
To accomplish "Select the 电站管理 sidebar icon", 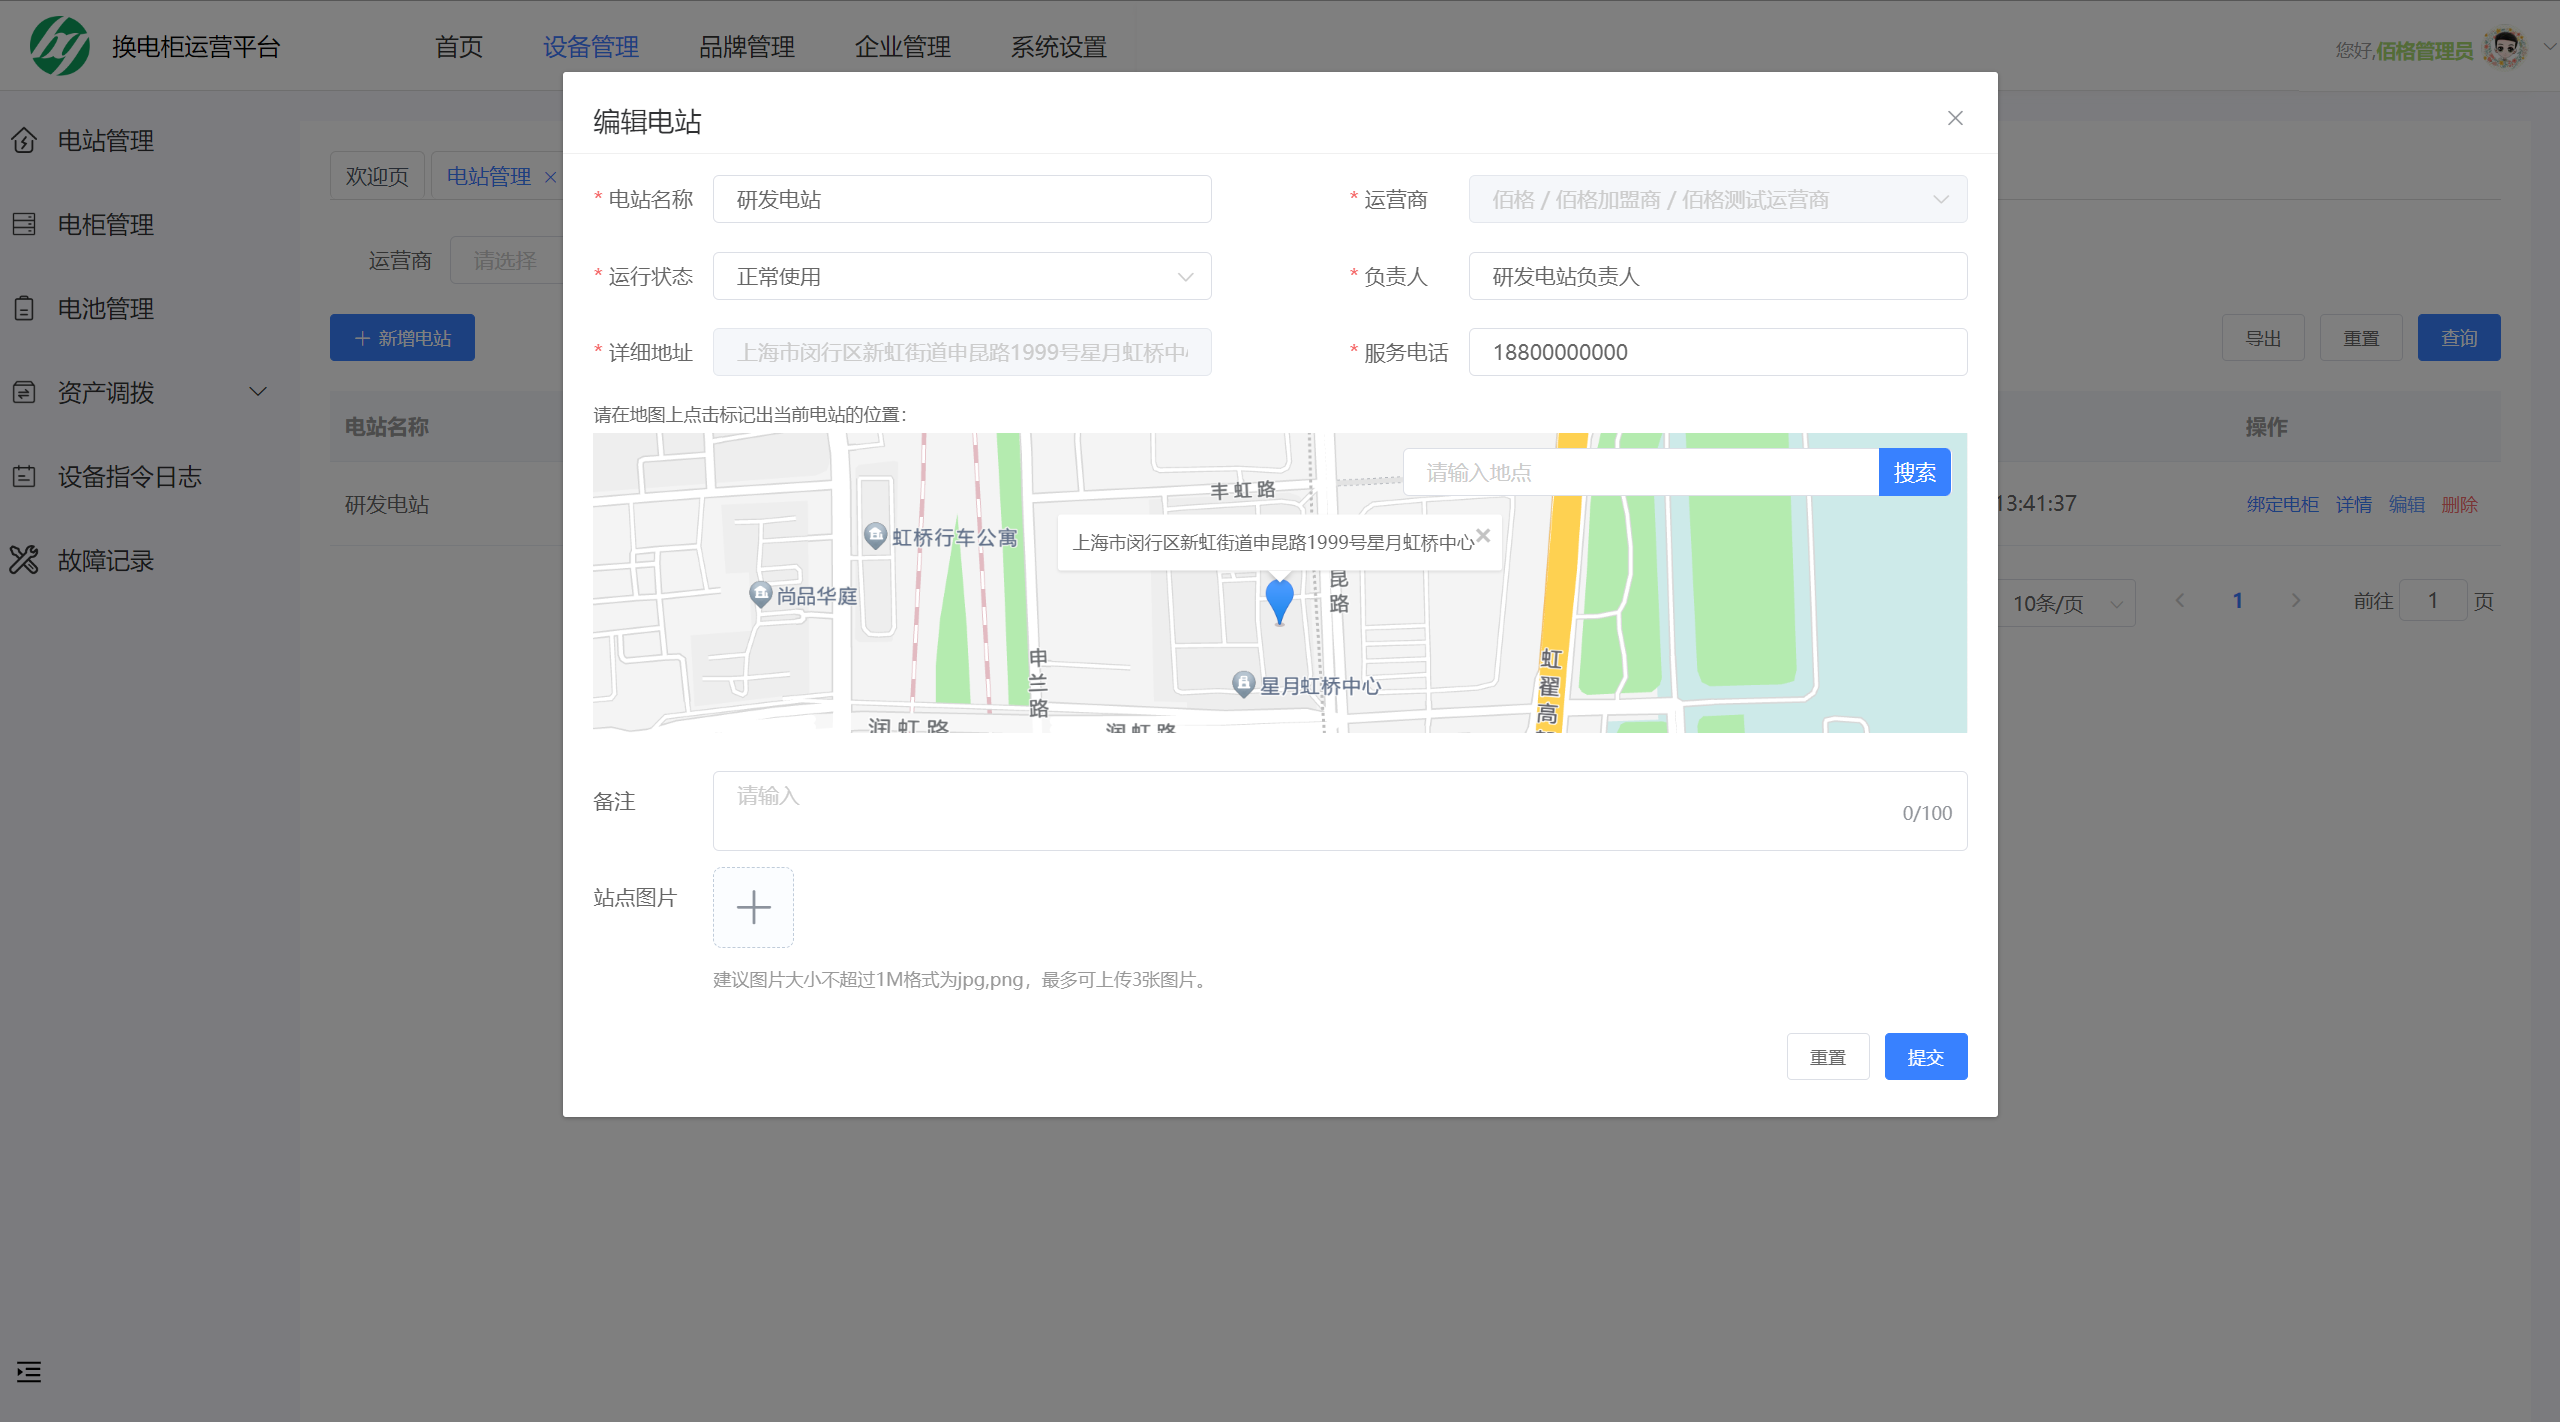I will (x=25, y=140).
